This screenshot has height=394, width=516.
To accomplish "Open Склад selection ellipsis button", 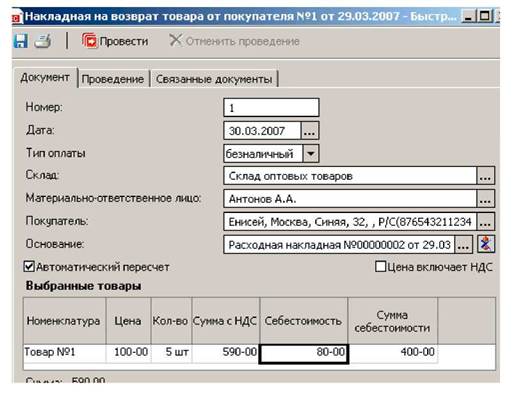I will point(486,176).
